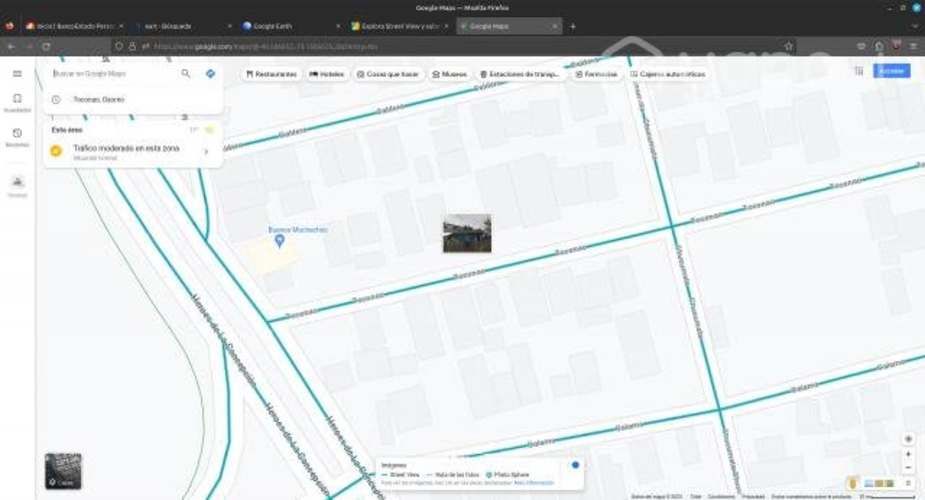925x500 pixels.
Task: Click the red shield extension icon
Action: 897,45
